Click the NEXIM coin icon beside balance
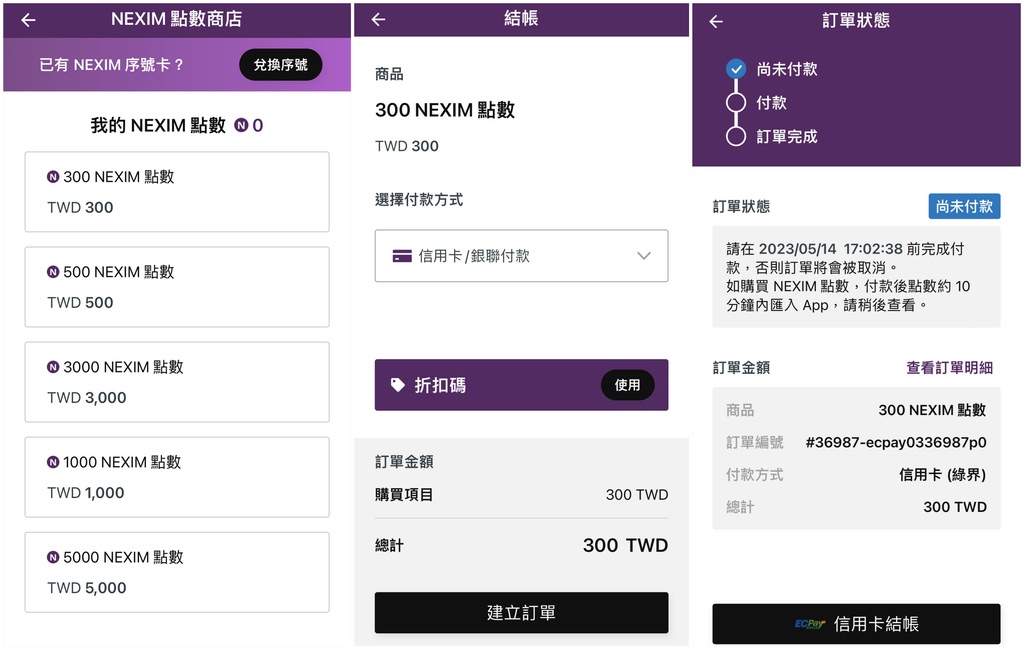The image size is (1024, 649). [x=241, y=126]
